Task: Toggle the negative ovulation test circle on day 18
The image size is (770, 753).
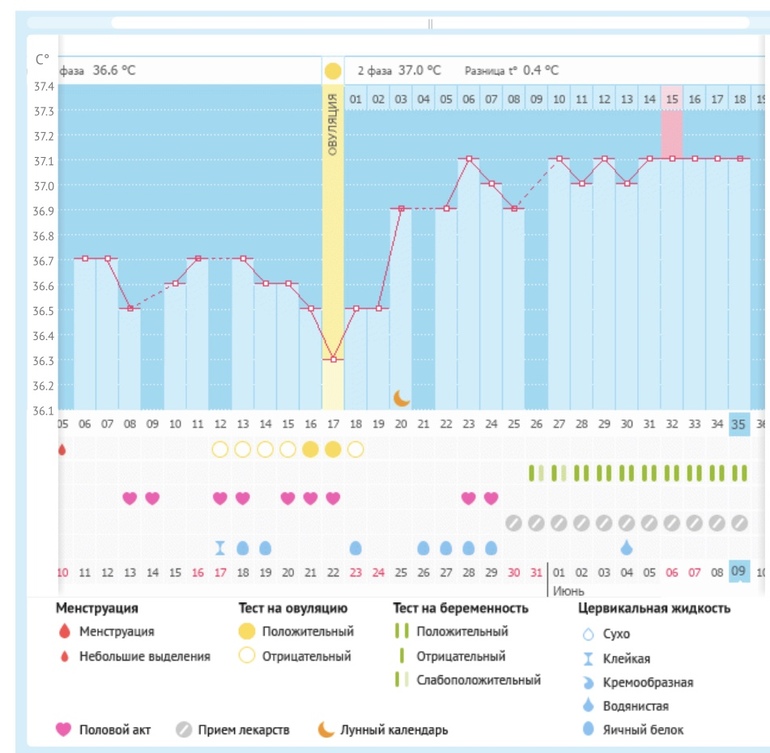Action: click(x=355, y=449)
